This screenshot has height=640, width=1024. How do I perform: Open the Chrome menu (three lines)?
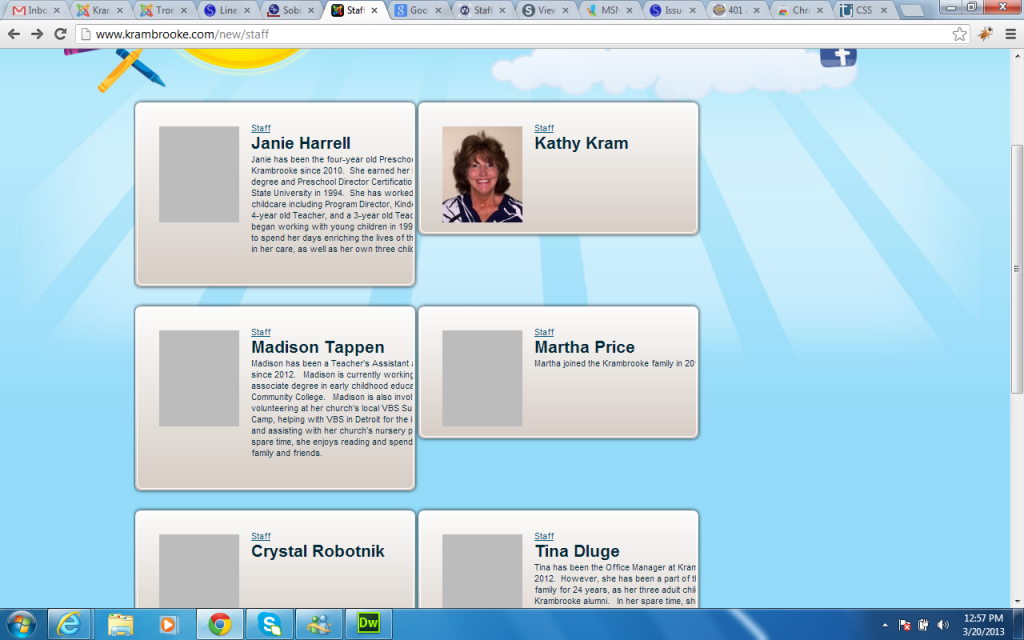click(x=1009, y=33)
